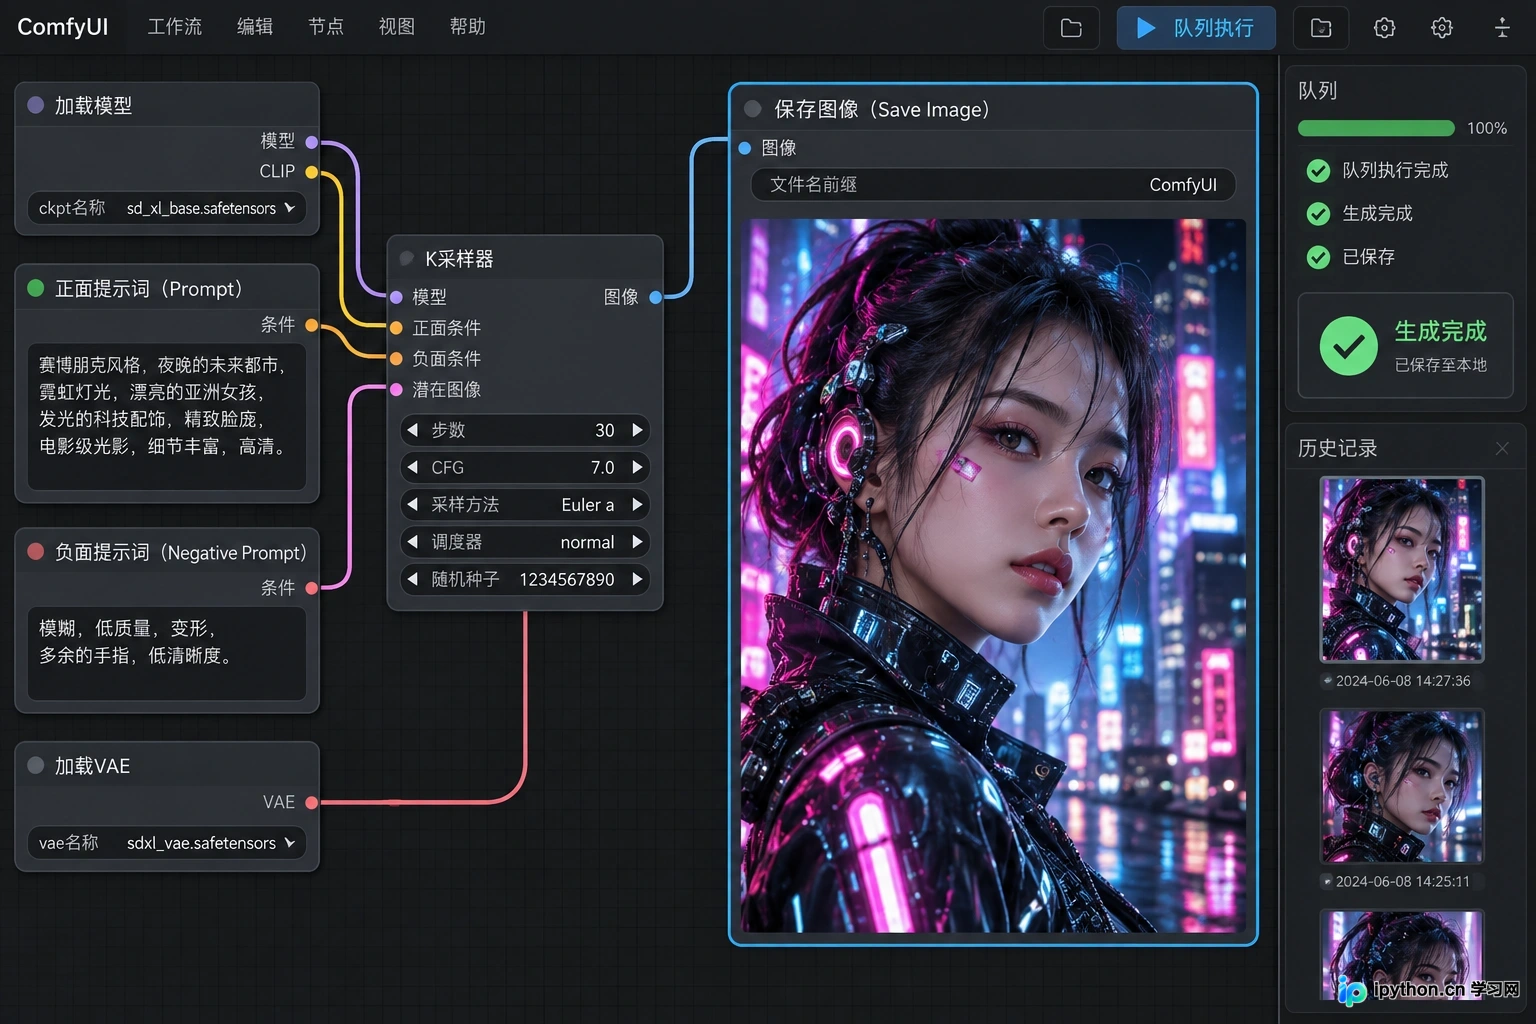The image size is (1536, 1024).
Task: Click the green check icon beside 队列执行完成
Action: point(1319,171)
